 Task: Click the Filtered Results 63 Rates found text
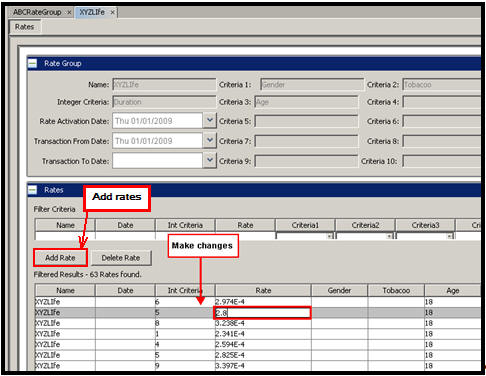(x=87, y=274)
